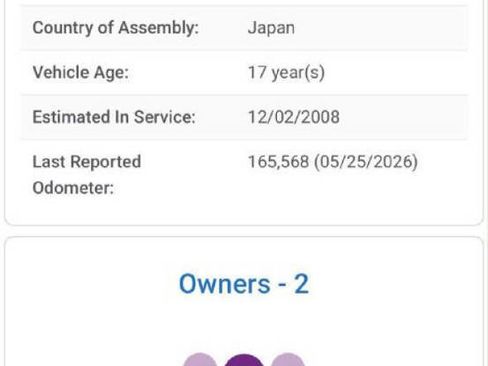
Task: Click the number 2 in Owners heading
Action: pos(301,284)
